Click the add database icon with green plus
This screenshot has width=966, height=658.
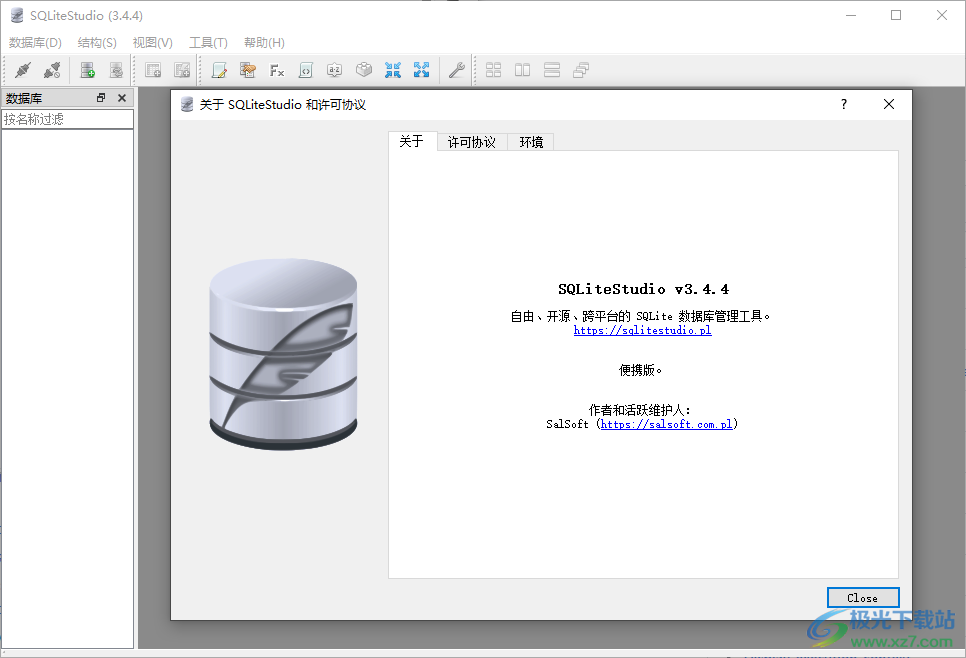click(x=86, y=70)
